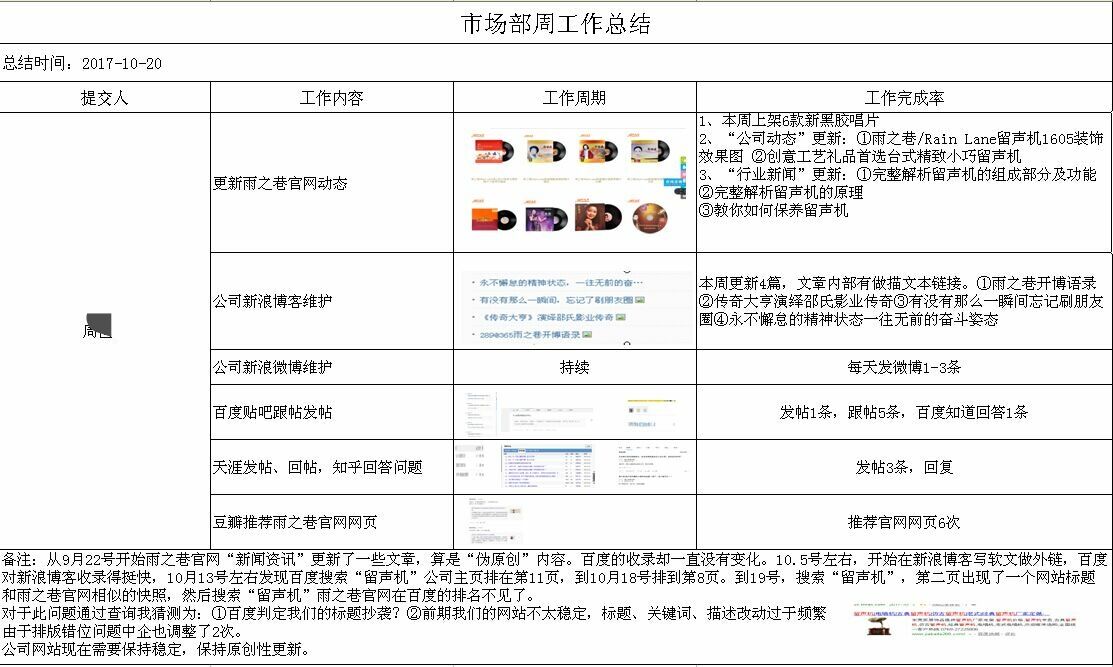Click the title 市场部周工作总结
This screenshot has height=667, width=1113.
[556, 24]
